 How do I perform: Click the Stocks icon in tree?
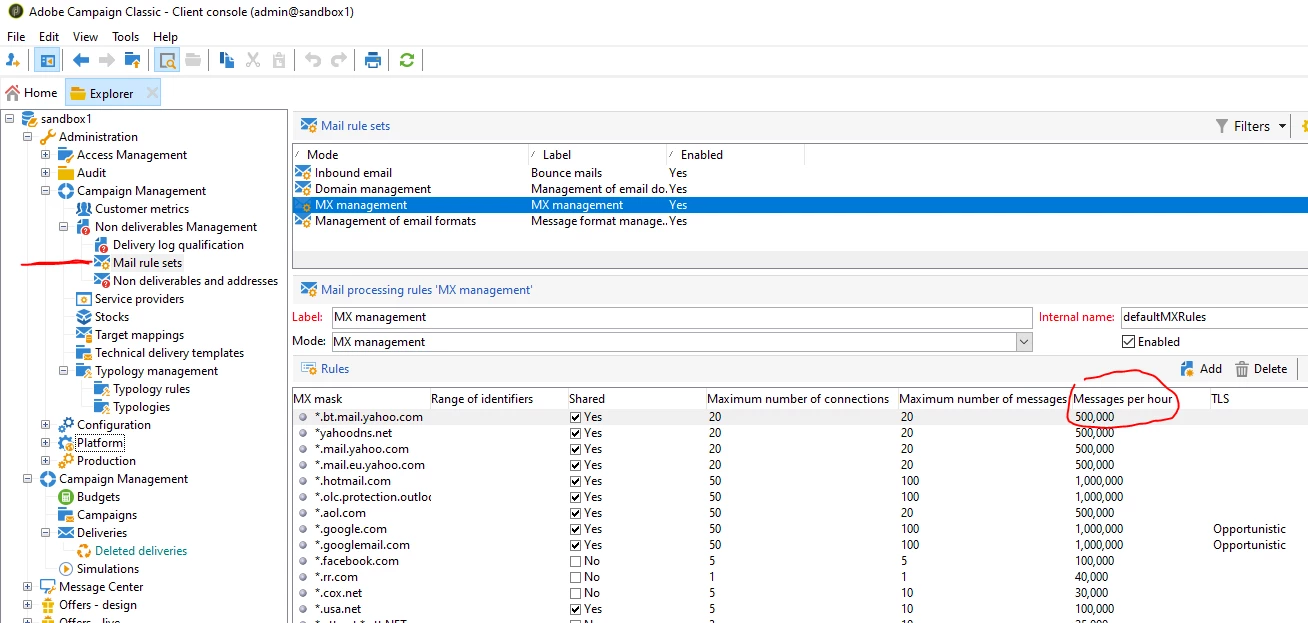[84, 317]
